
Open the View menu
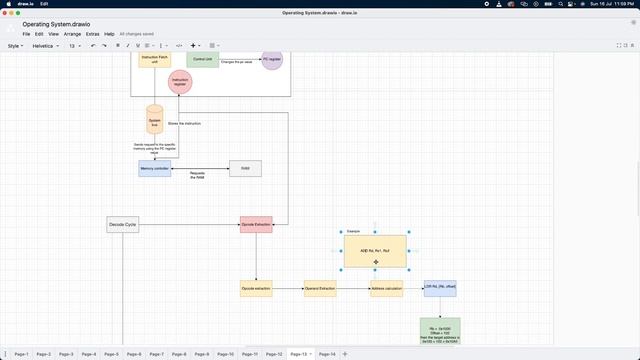coord(53,34)
